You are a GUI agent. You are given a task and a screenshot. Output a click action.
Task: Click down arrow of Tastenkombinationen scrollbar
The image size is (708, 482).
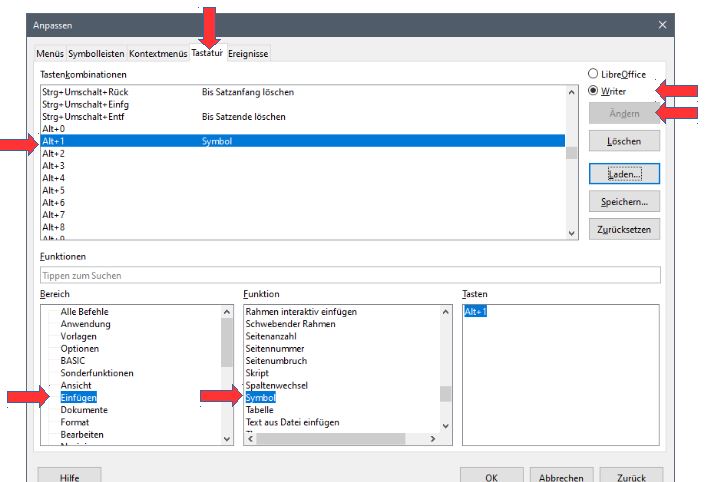572,233
